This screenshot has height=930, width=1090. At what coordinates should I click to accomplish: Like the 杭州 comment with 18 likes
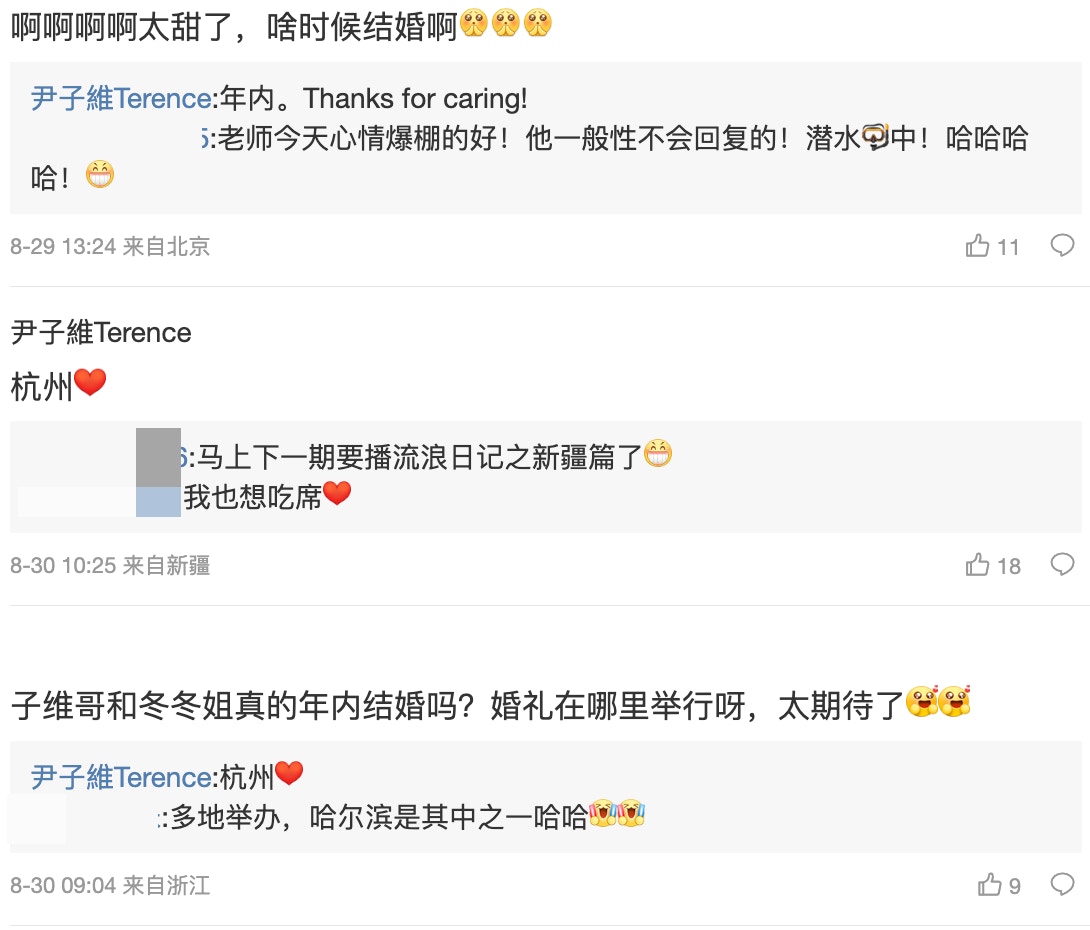pyautogui.click(x=977, y=565)
